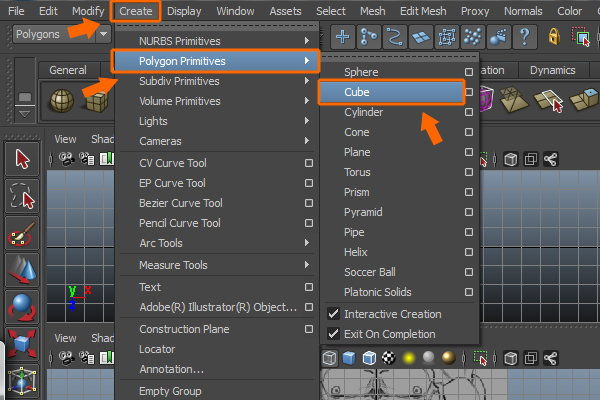Image resolution: width=600 pixels, height=400 pixels.
Task: Open Text options box
Action: [x=309, y=287]
